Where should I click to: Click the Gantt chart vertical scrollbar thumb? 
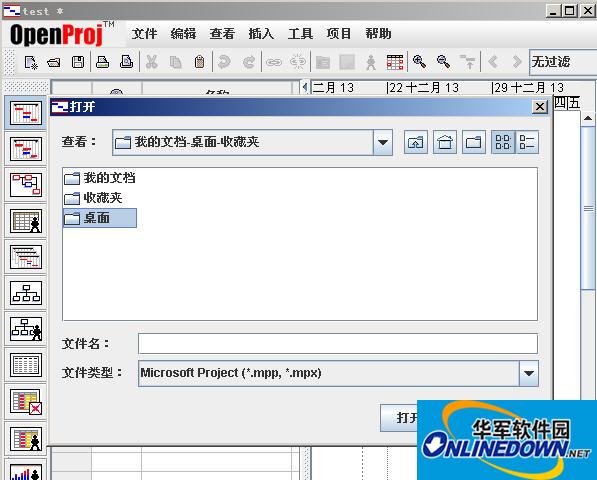click(x=588, y=209)
